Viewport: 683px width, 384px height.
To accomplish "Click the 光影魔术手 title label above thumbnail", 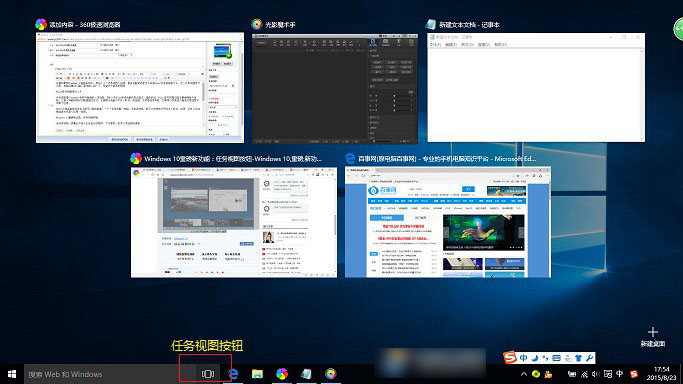I will (281, 25).
